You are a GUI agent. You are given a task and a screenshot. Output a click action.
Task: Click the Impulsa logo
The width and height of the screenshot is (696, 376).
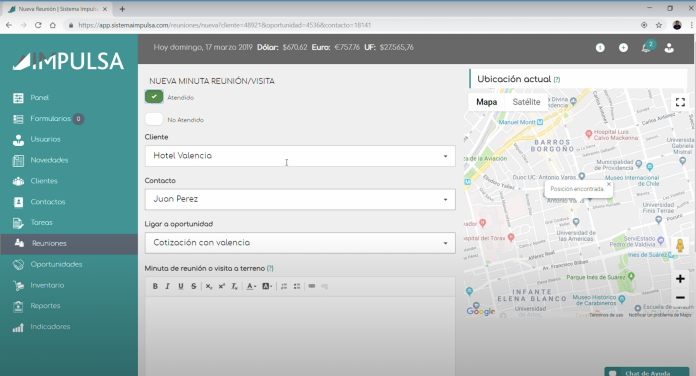click(x=68, y=61)
